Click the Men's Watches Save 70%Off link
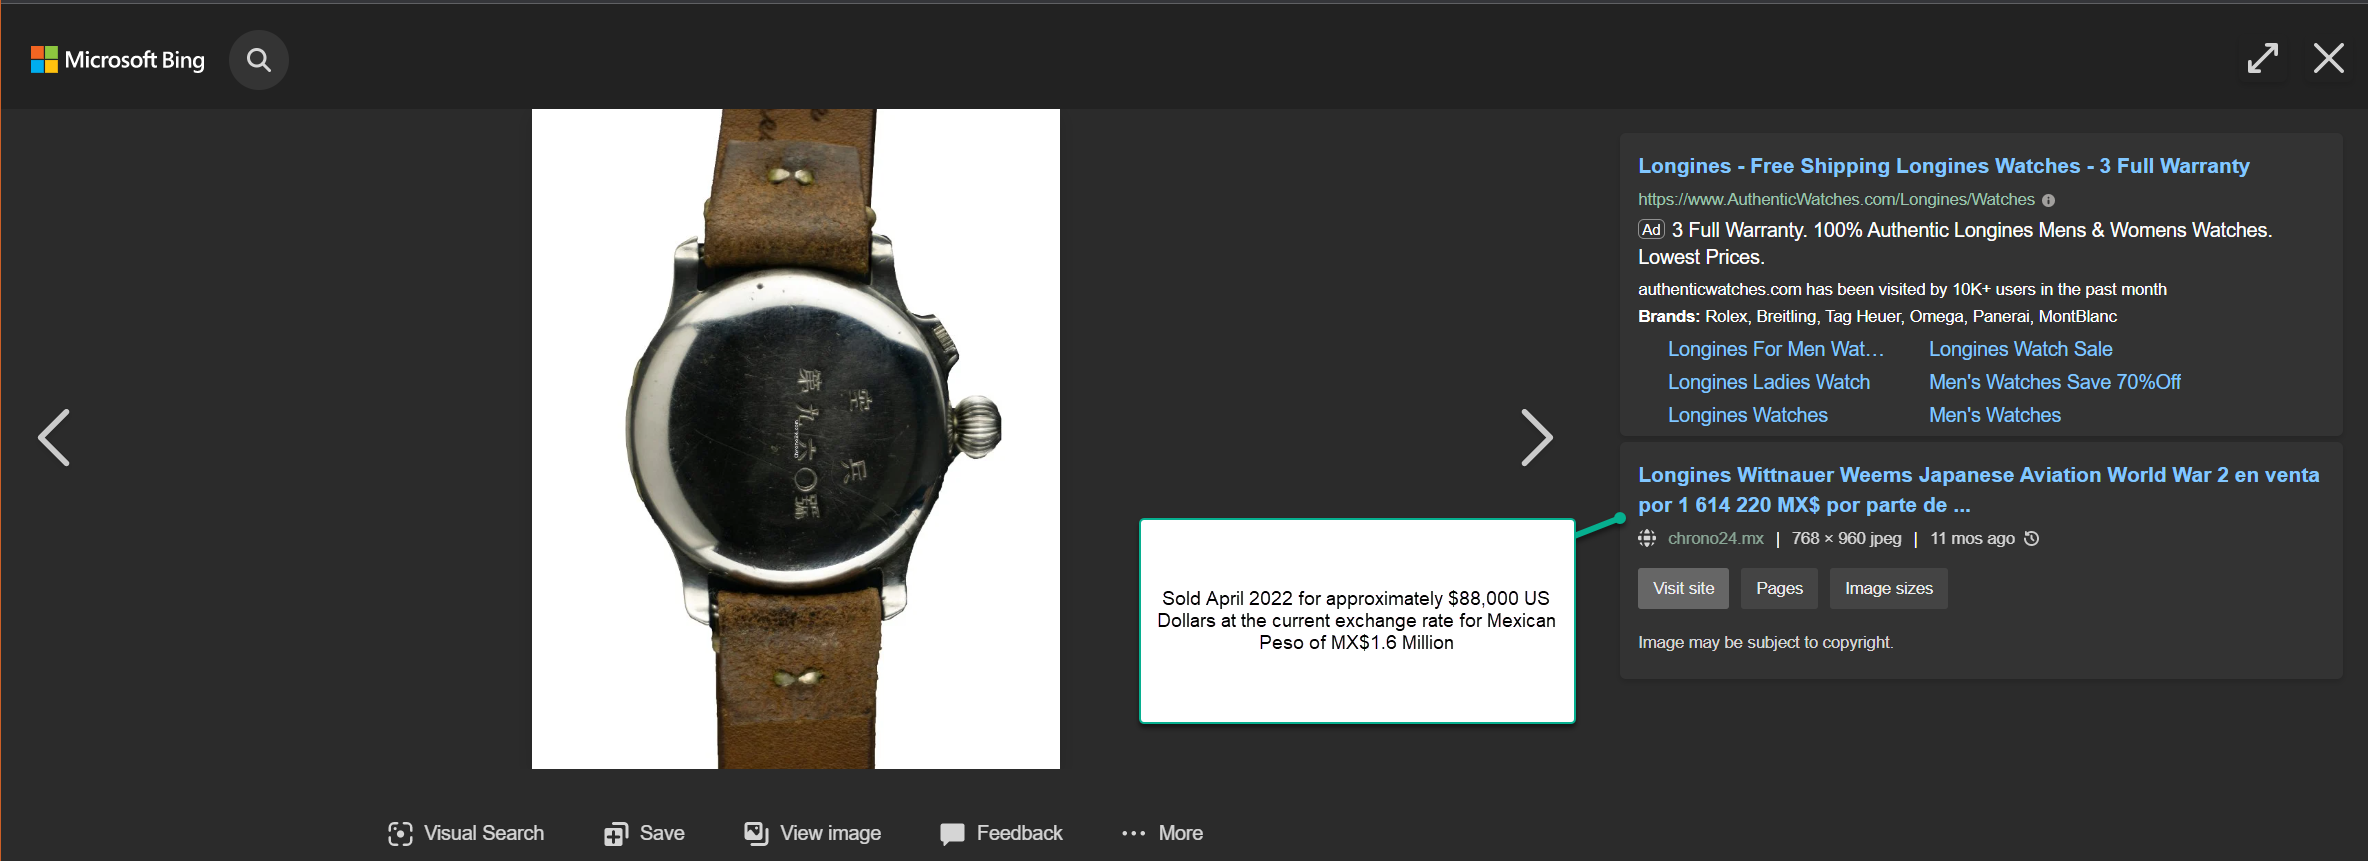Viewport: 2368px width, 861px height. pos(2054,382)
